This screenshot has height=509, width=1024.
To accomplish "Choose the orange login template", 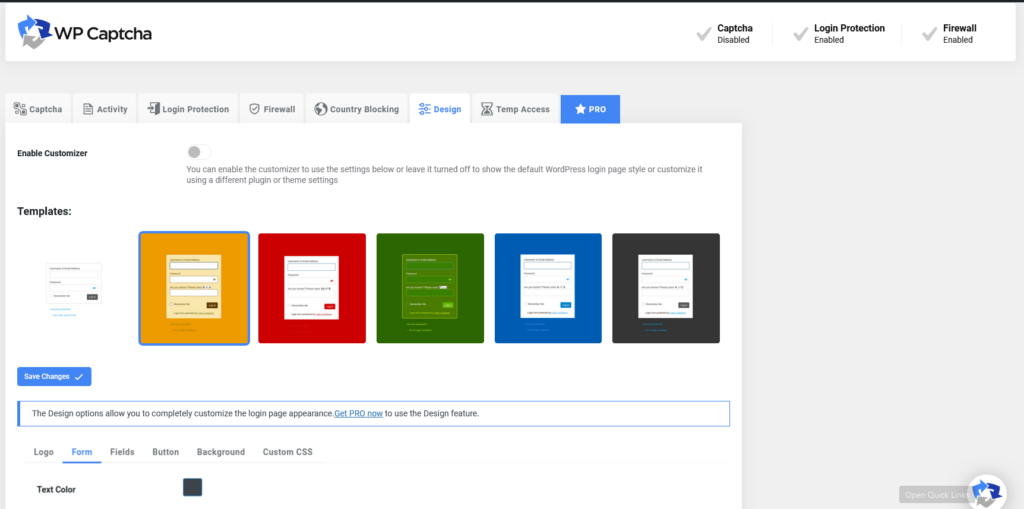I will pos(194,288).
